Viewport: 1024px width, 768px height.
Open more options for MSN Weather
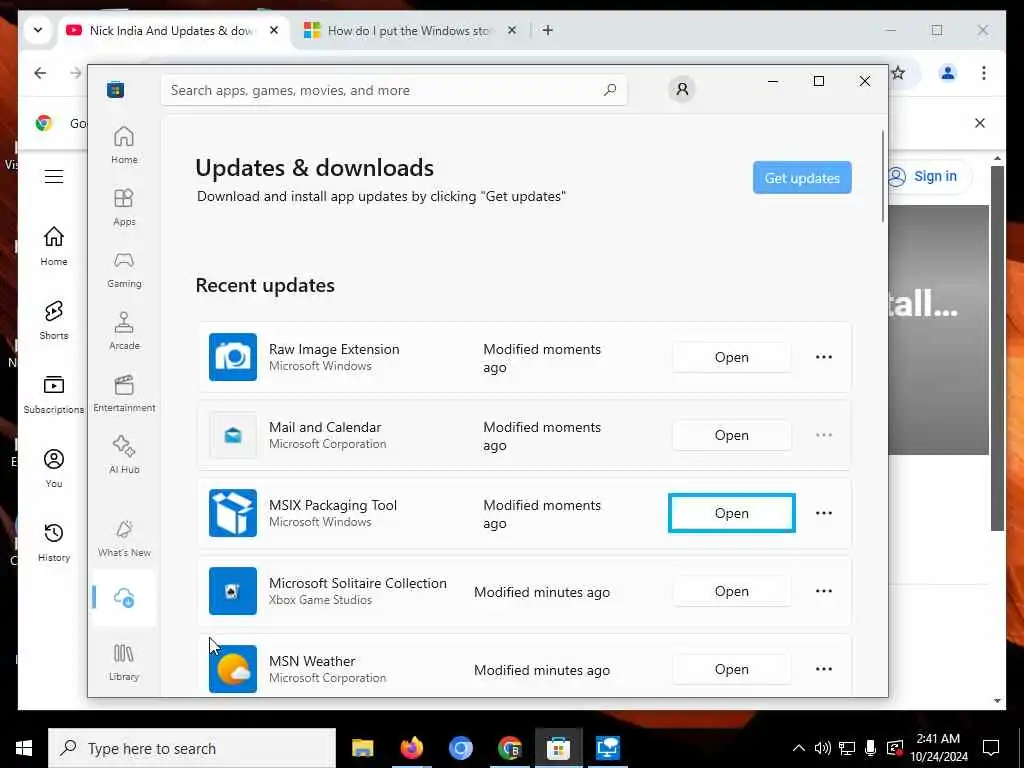[x=824, y=669]
